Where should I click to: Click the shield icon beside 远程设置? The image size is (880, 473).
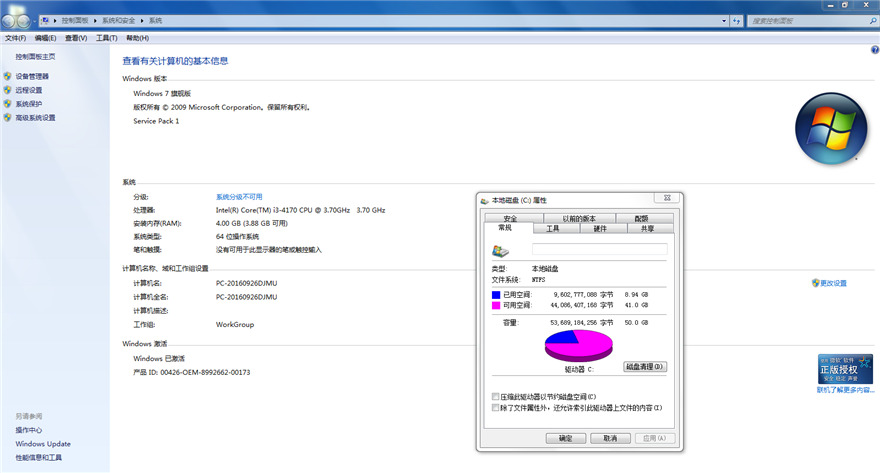coord(7,90)
